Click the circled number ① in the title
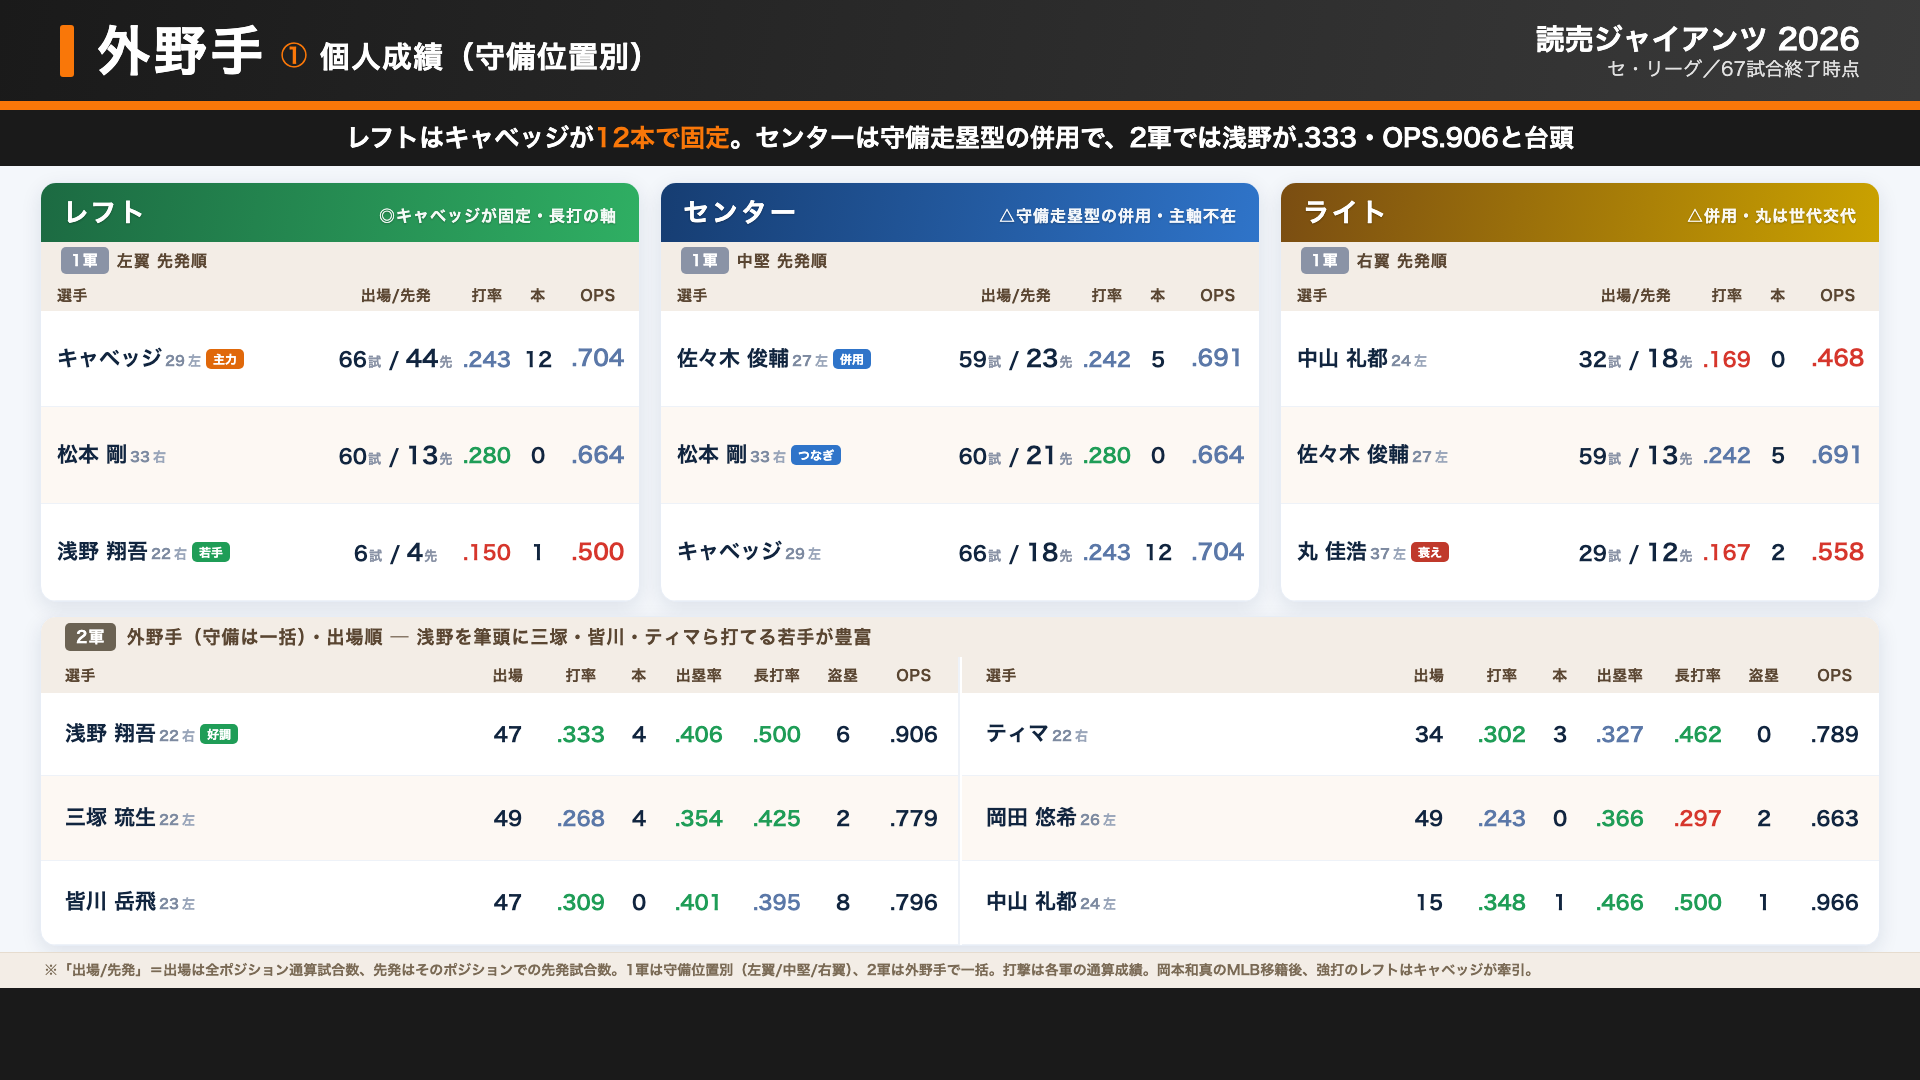 (293, 56)
